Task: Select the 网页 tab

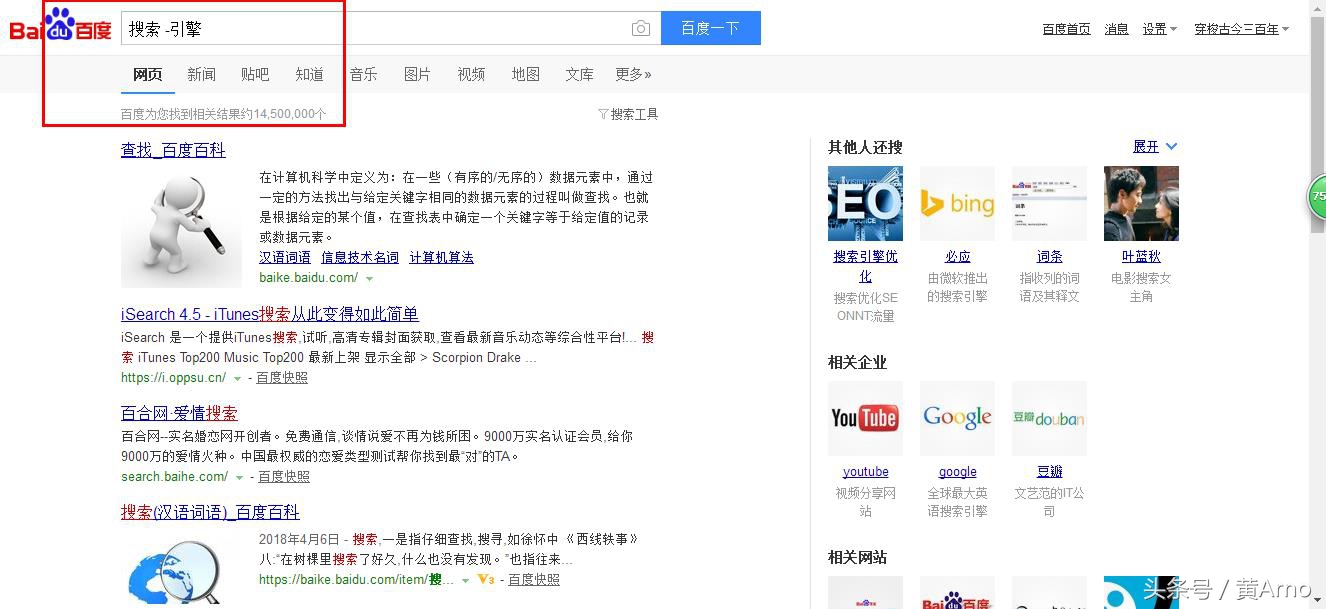Action: pos(148,74)
